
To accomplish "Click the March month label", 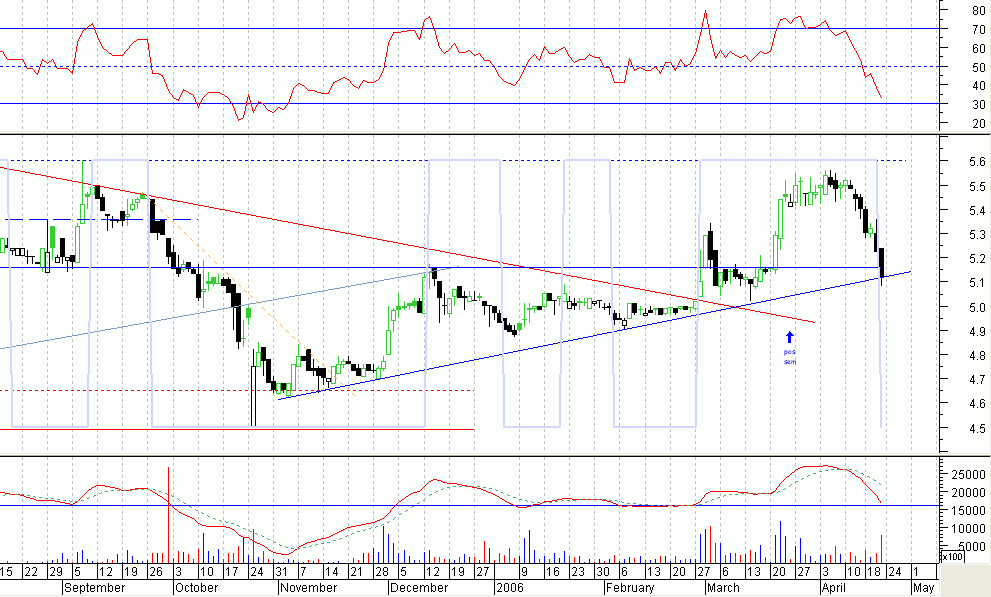I will pyautogui.click(x=724, y=588).
